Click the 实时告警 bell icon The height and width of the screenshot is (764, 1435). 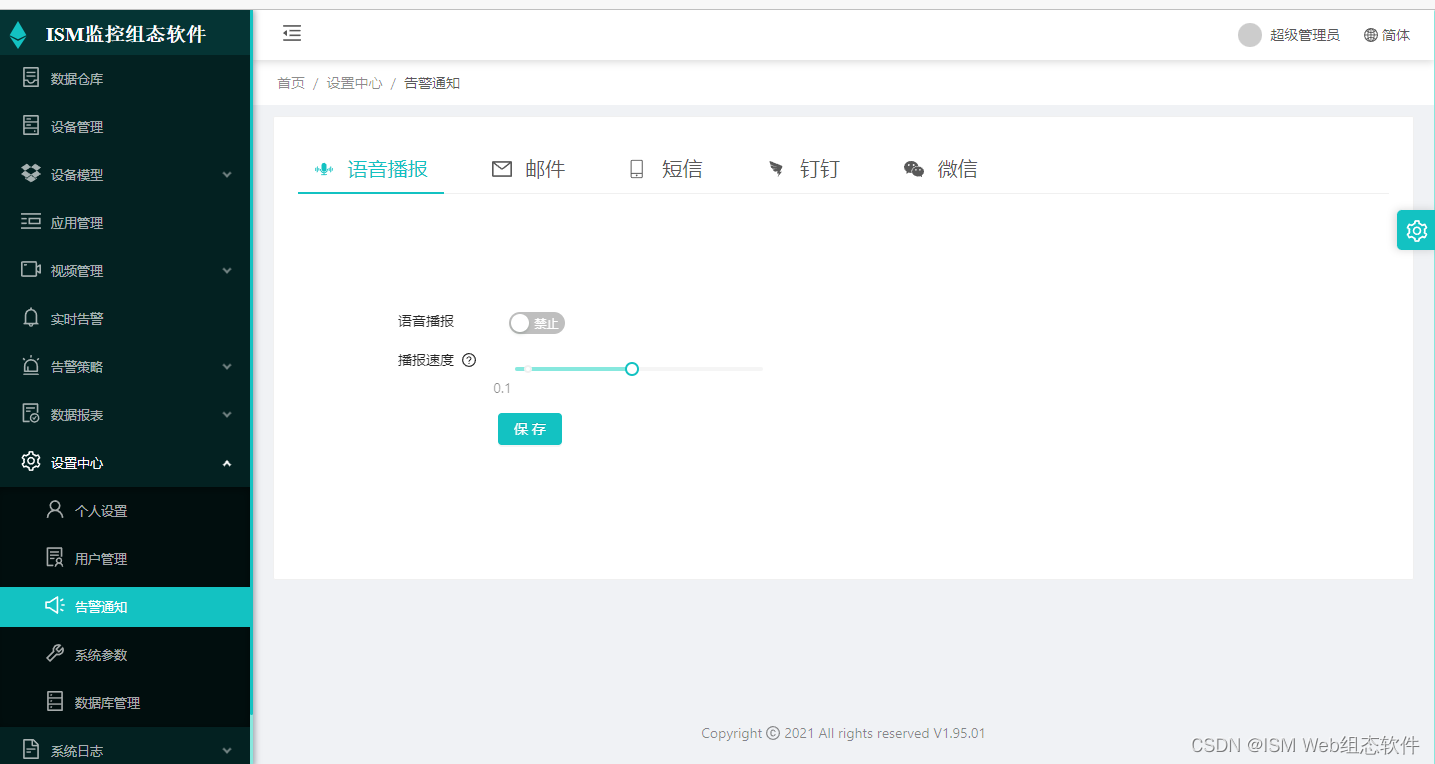[31, 318]
